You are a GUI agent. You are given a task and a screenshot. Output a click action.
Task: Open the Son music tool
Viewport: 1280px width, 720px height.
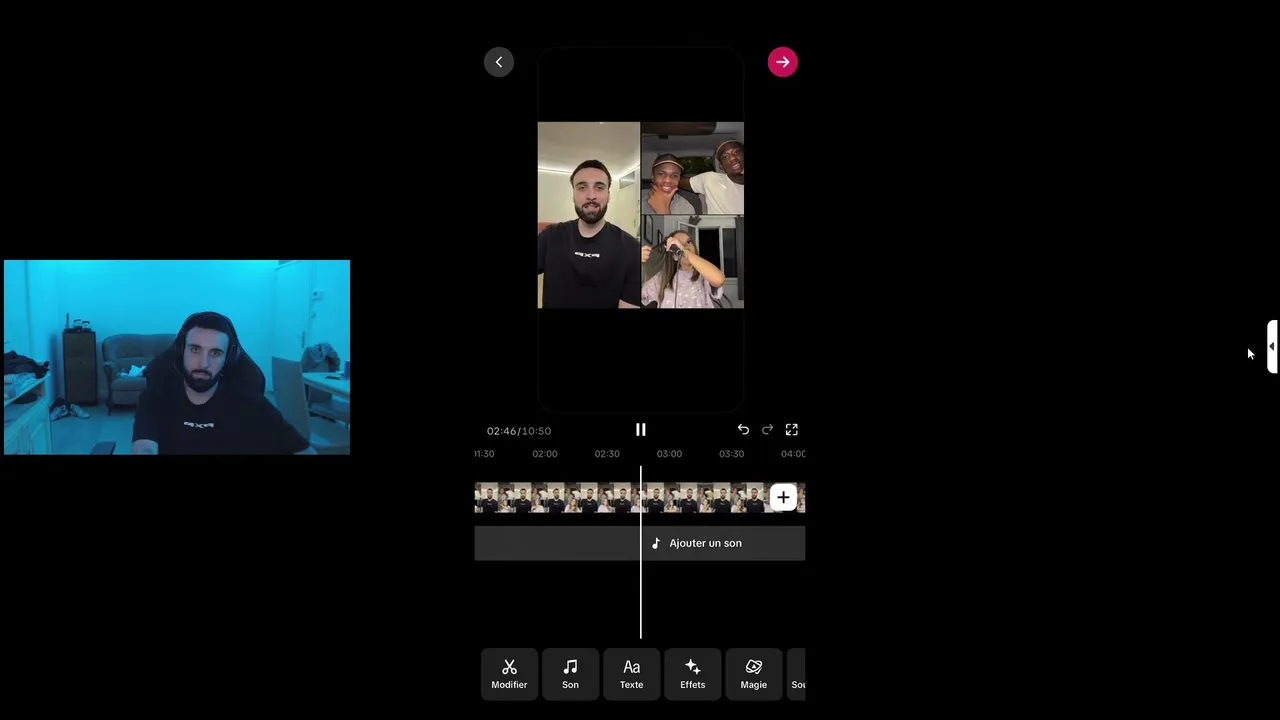click(570, 674)
